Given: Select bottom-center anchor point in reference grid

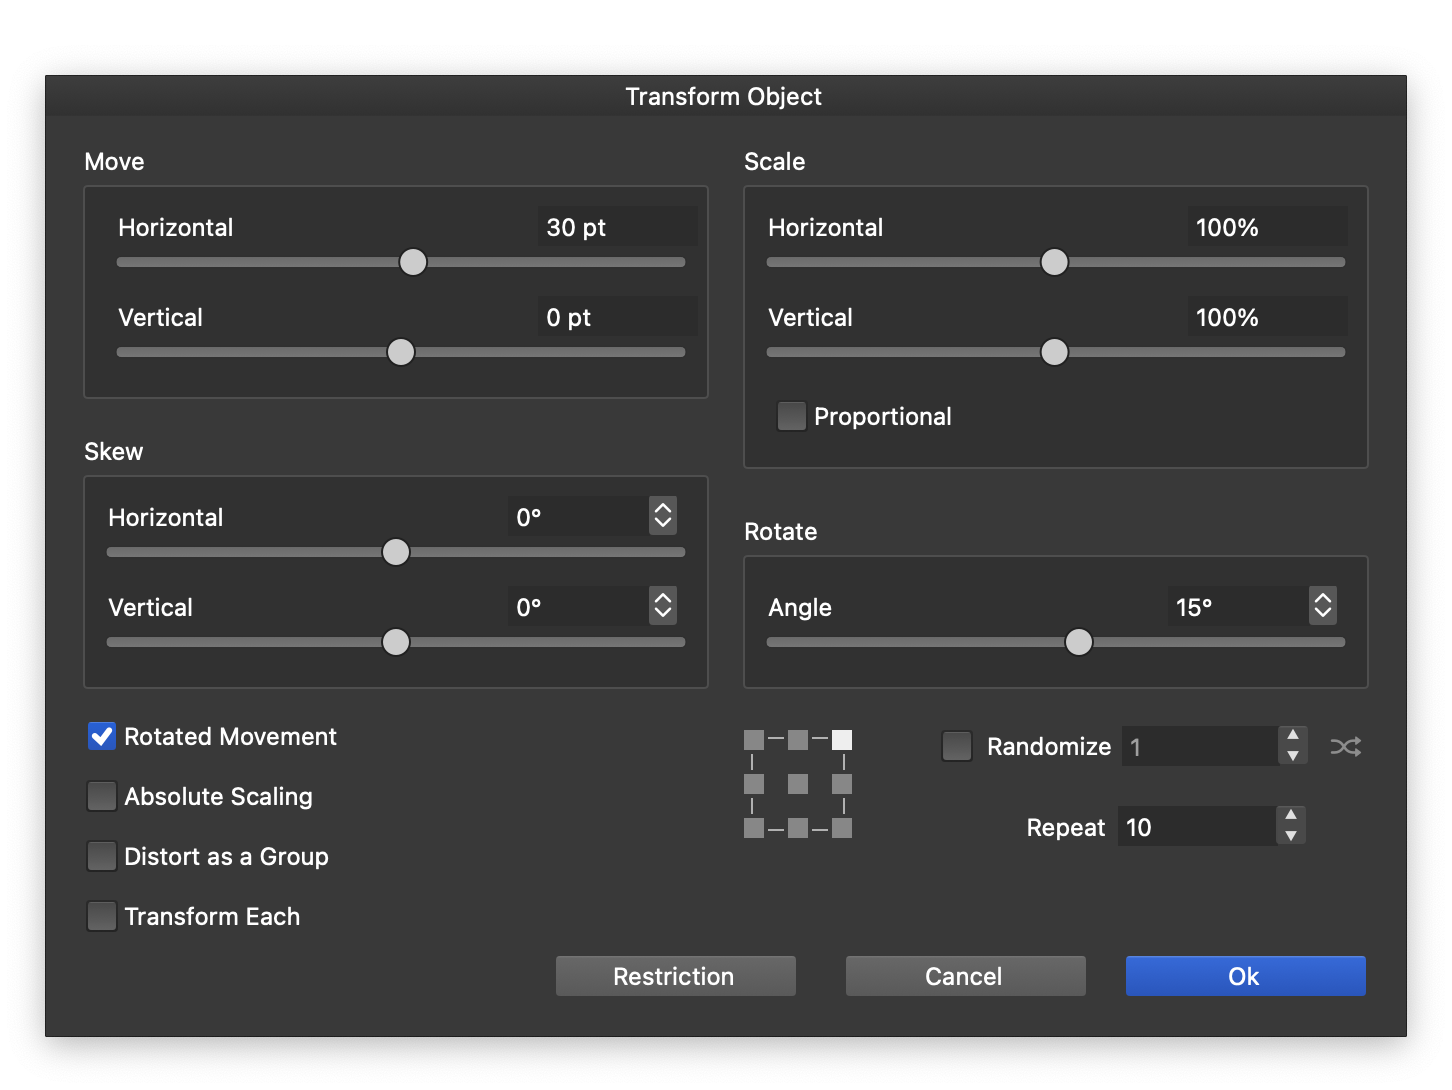Looking at the screenshot, I should click(x=798, y=828).
